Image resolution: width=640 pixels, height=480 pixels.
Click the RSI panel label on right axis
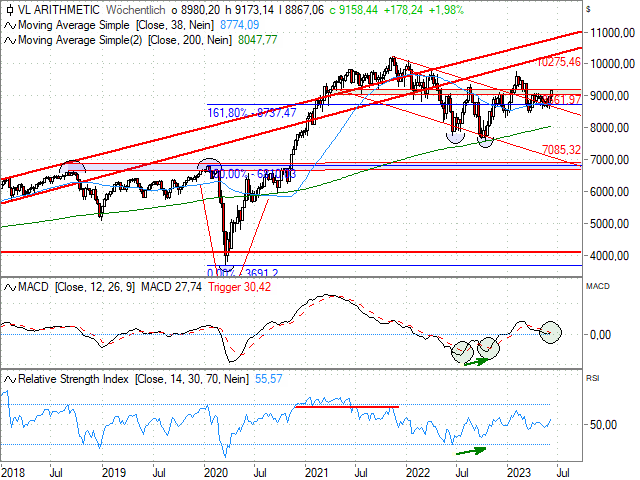[592, 378]
